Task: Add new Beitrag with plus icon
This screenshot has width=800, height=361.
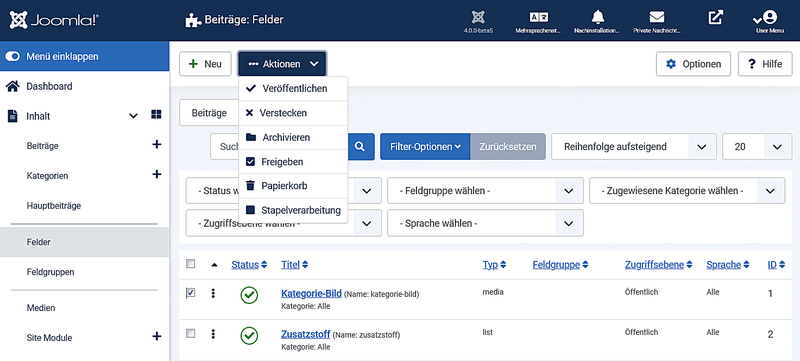Action: click(157, 145)
